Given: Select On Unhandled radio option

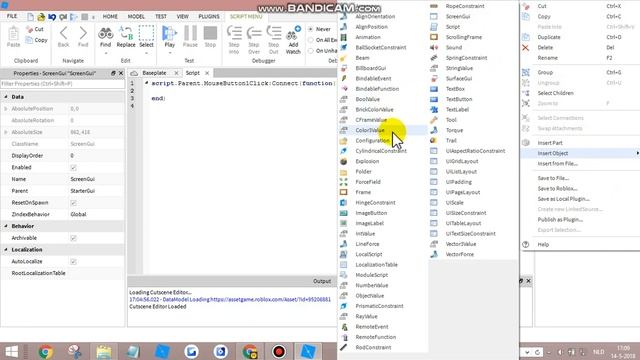Looking at the screenshot, I should (x=311, y=51).
